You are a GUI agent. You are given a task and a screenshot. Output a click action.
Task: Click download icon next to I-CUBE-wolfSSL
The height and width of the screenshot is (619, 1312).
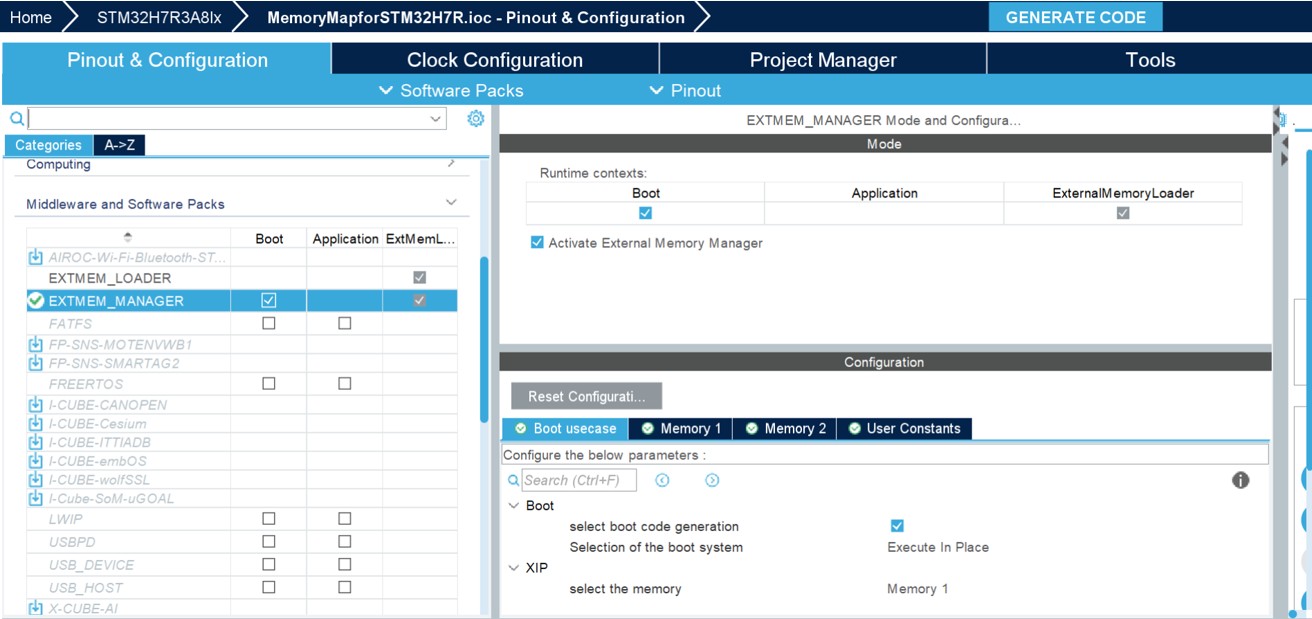pyautogui.click(x=36, y=480)
